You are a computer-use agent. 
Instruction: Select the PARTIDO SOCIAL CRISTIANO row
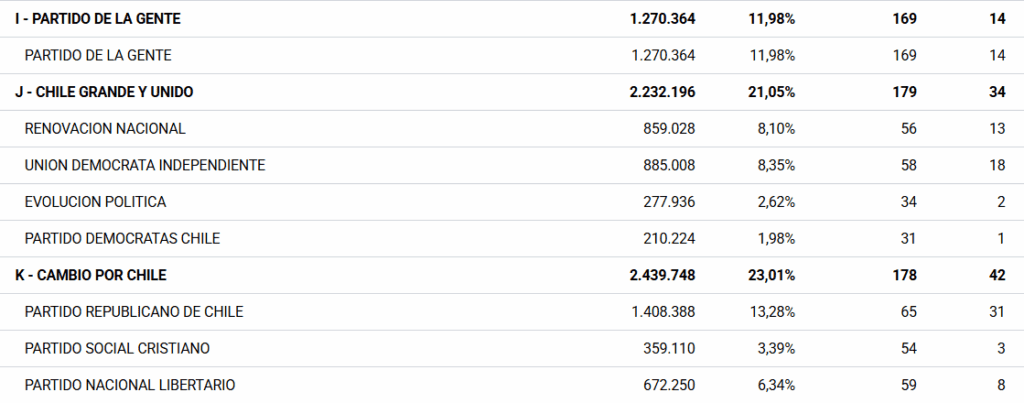click(x=117, y=348)
